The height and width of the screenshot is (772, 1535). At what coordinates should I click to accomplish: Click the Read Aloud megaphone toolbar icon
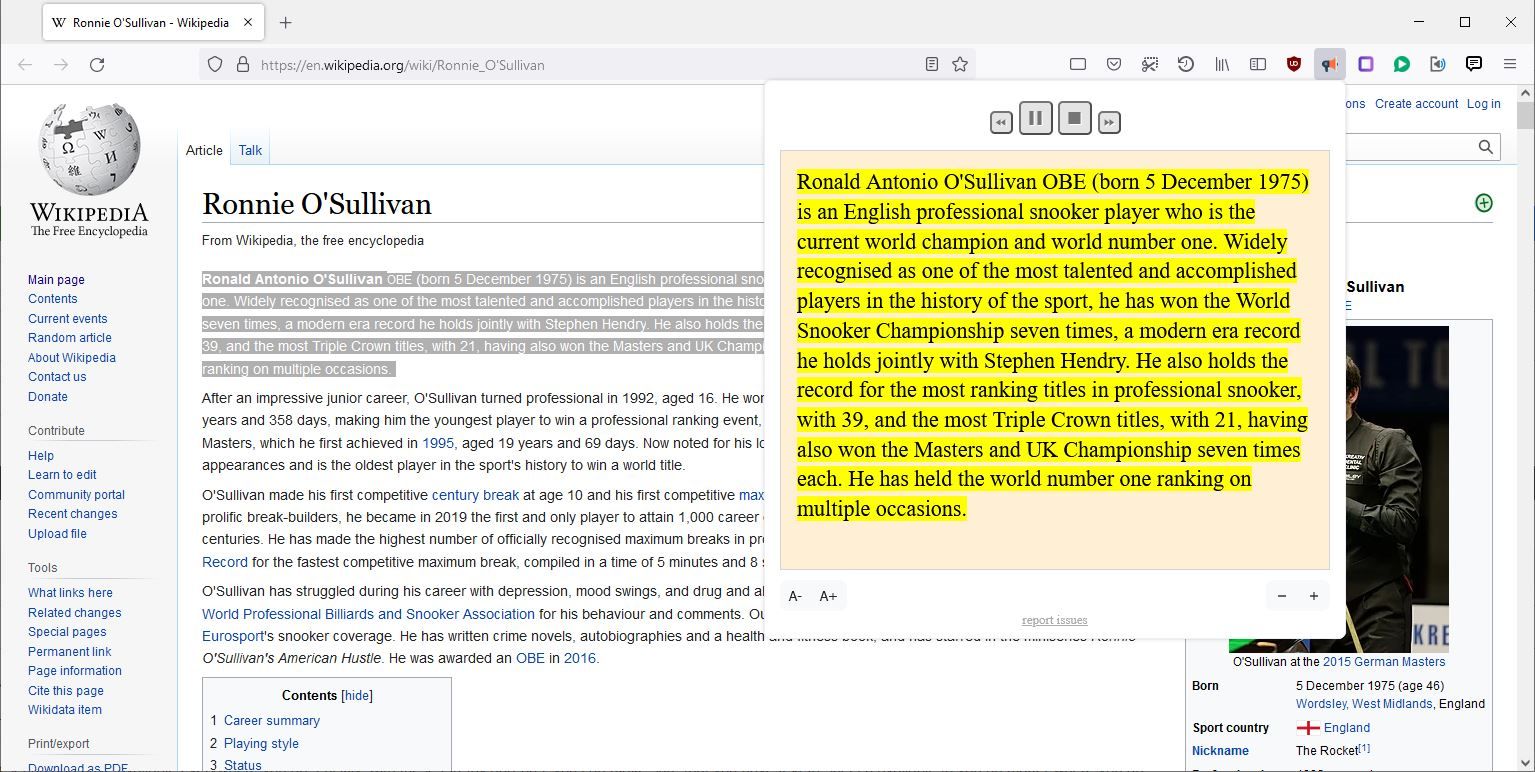pos(1329,64)
